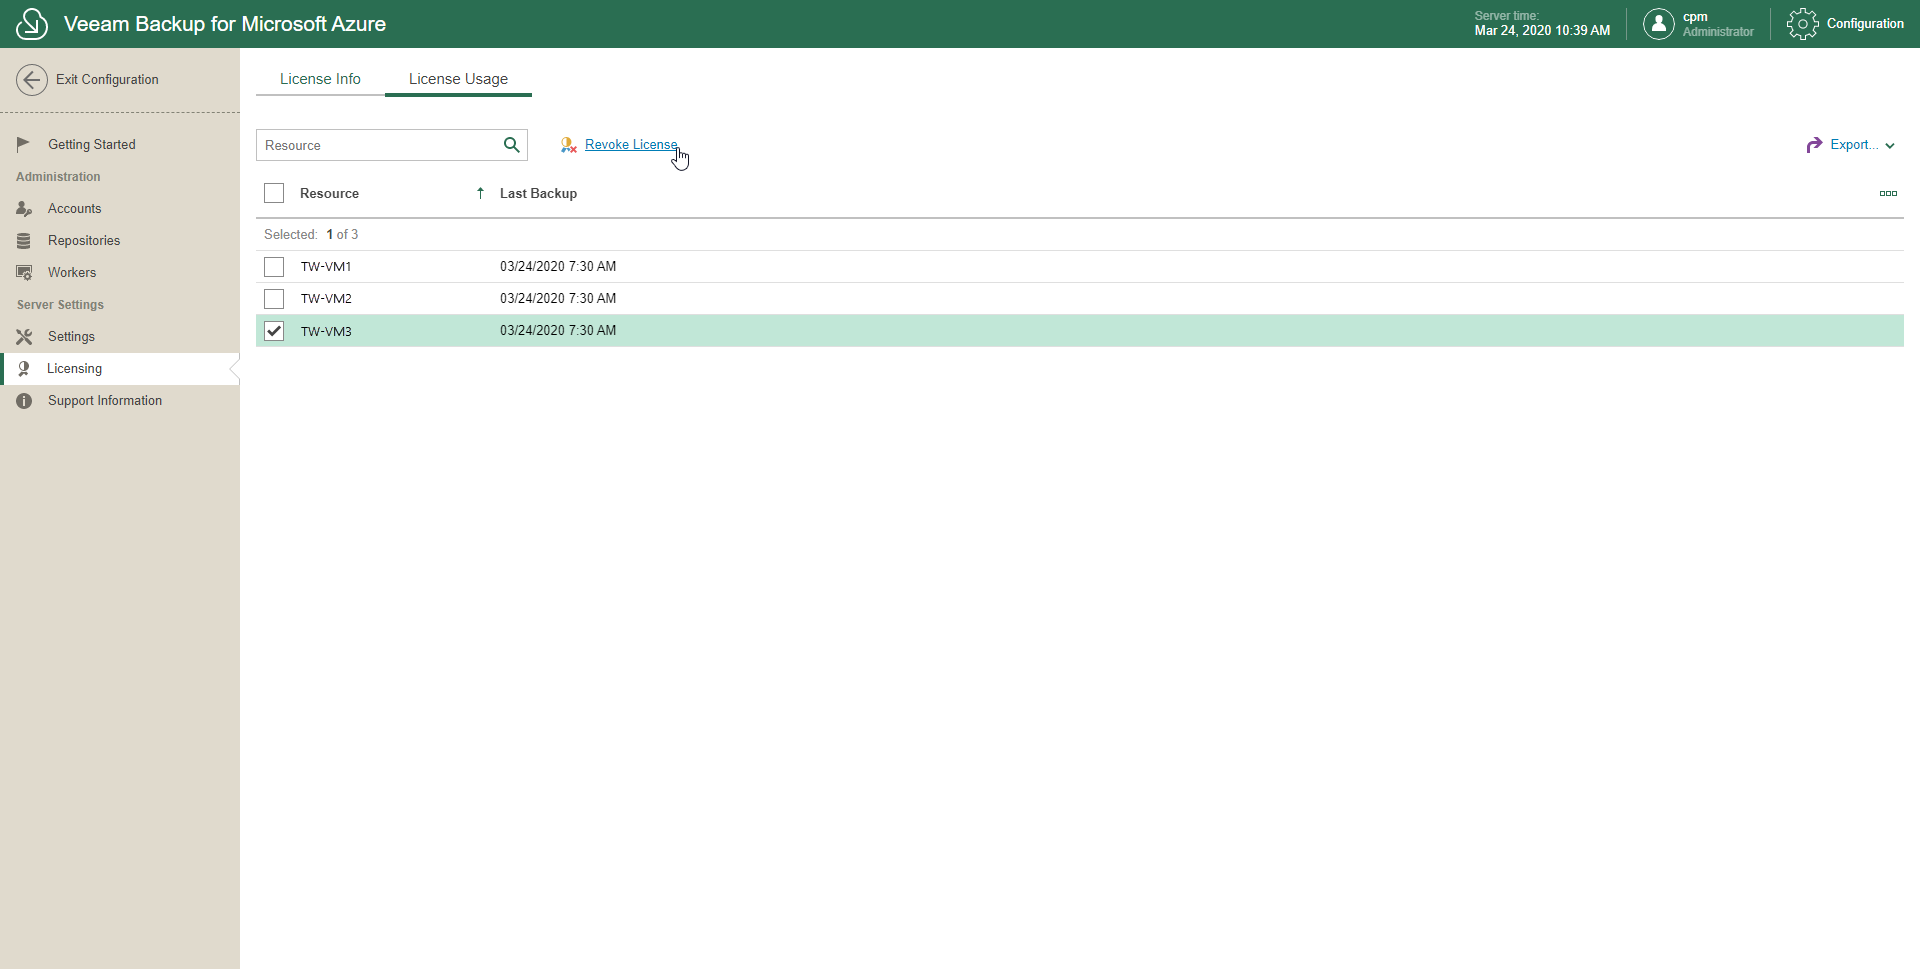Toggle sort arrow on Resource column

tap(480, 193)
